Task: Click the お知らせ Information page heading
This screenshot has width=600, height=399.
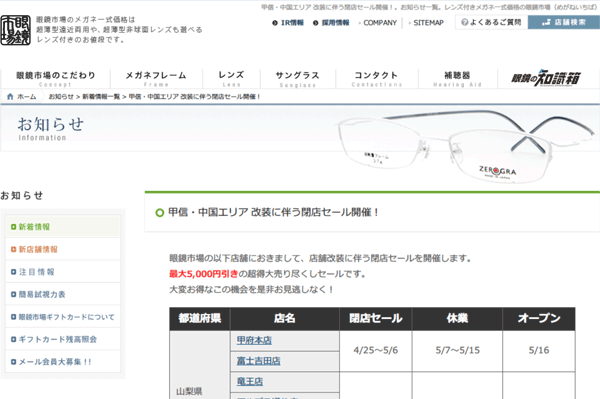Action: (x=50, y=129)
